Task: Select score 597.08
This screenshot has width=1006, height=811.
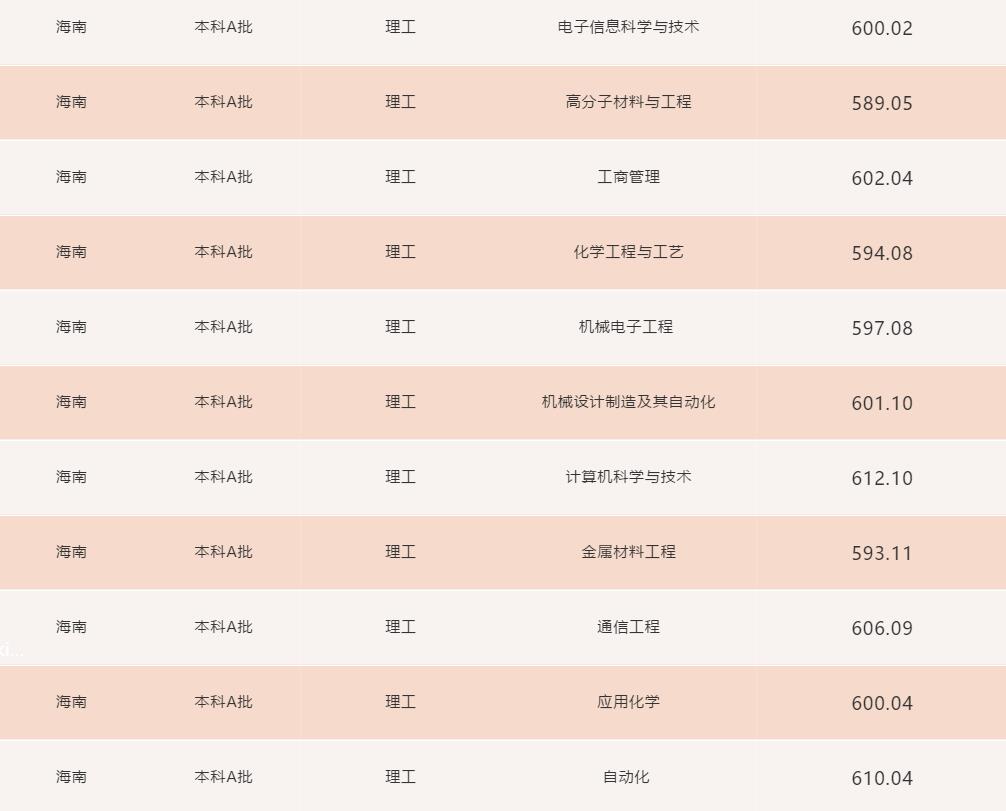Action: pyautogui.click(x=882, y=329)
